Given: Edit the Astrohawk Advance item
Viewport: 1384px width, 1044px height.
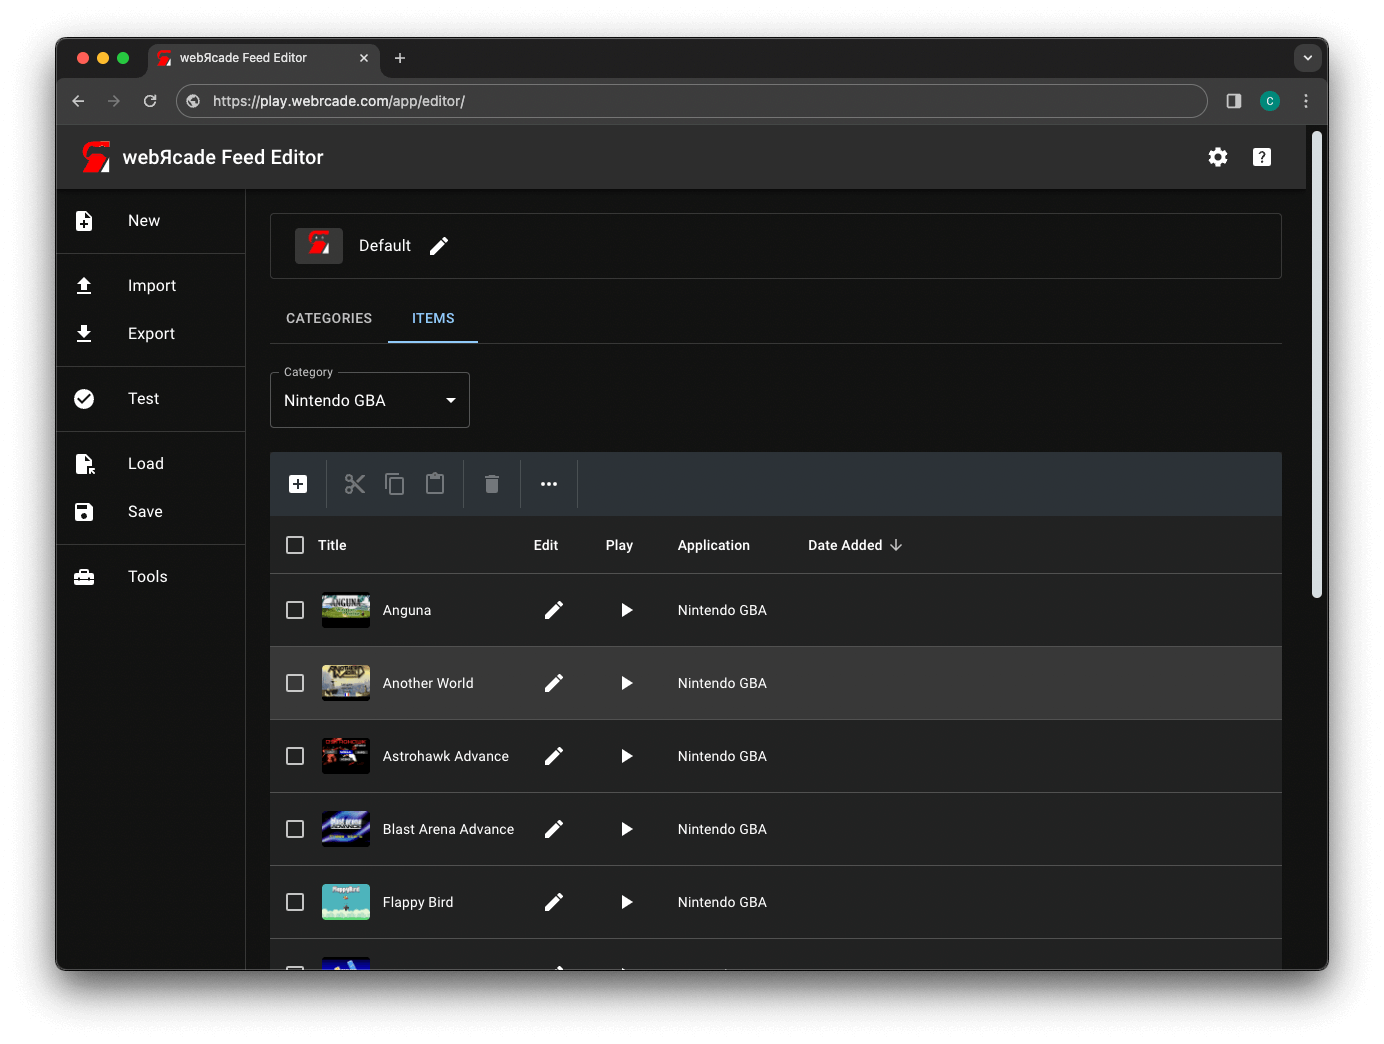Looking at the screenshot, I should [x=554, y=756].
